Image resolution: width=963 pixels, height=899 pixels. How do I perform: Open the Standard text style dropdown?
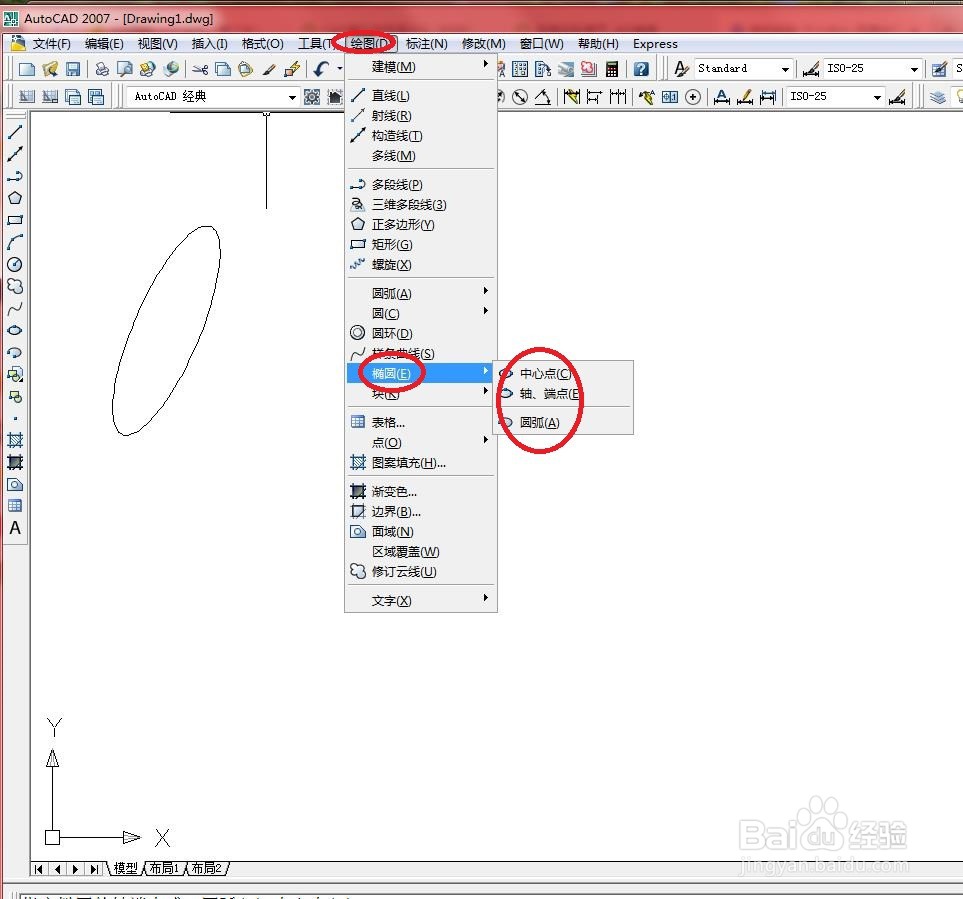785,69
